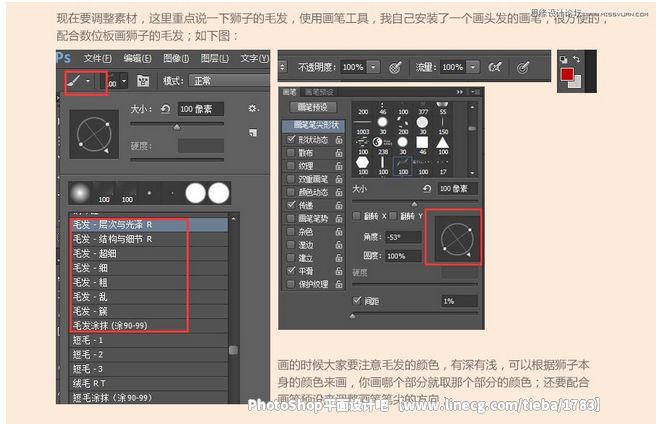Select preset 毛发 - 结构与细节 R

tap(149, 239)
